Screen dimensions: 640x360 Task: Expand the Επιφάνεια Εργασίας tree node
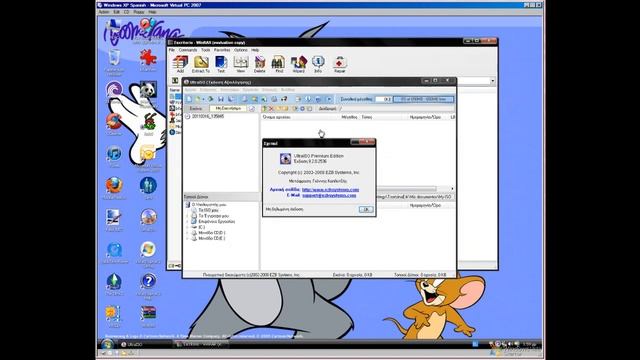click(188, 222)
